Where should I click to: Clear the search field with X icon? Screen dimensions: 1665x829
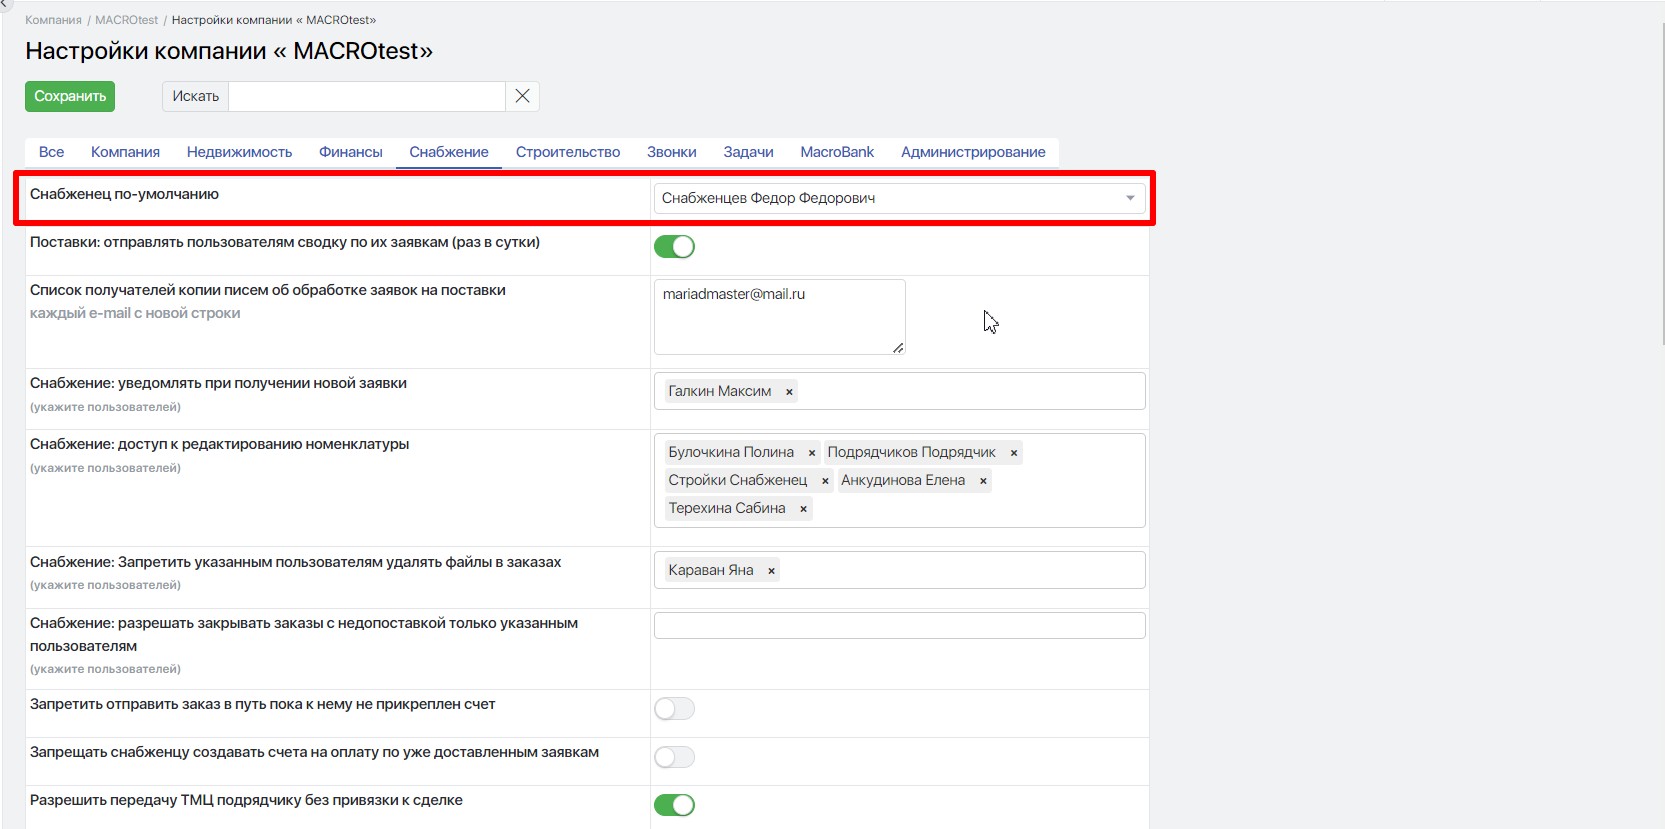(522, 96)
